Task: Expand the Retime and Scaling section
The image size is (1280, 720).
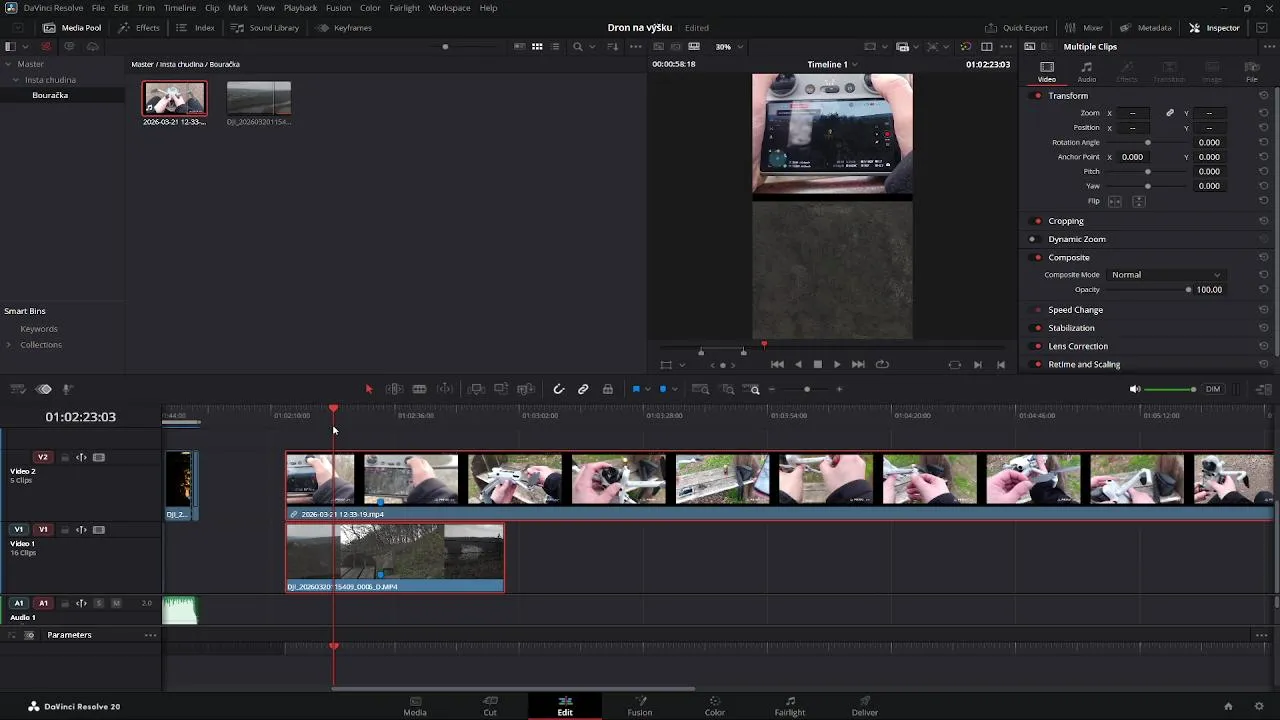Action: tap(1084, 365)
